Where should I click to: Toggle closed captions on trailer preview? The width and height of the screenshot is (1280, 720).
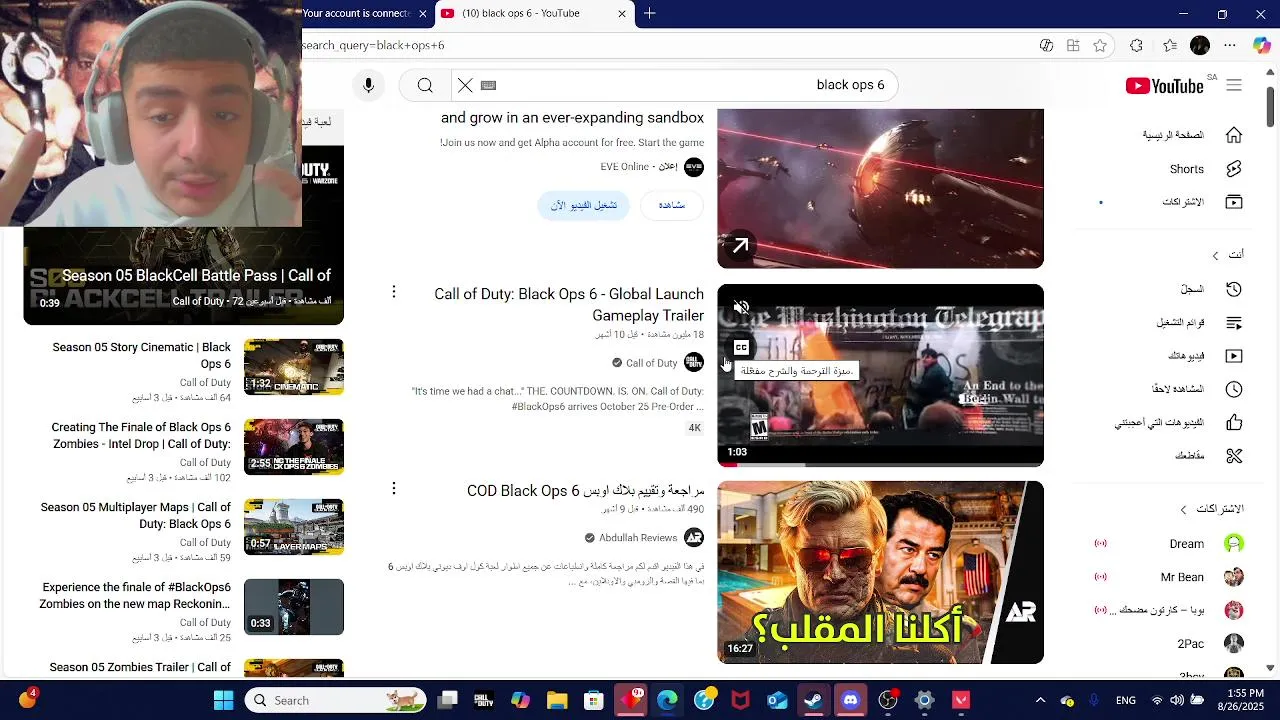741,348
